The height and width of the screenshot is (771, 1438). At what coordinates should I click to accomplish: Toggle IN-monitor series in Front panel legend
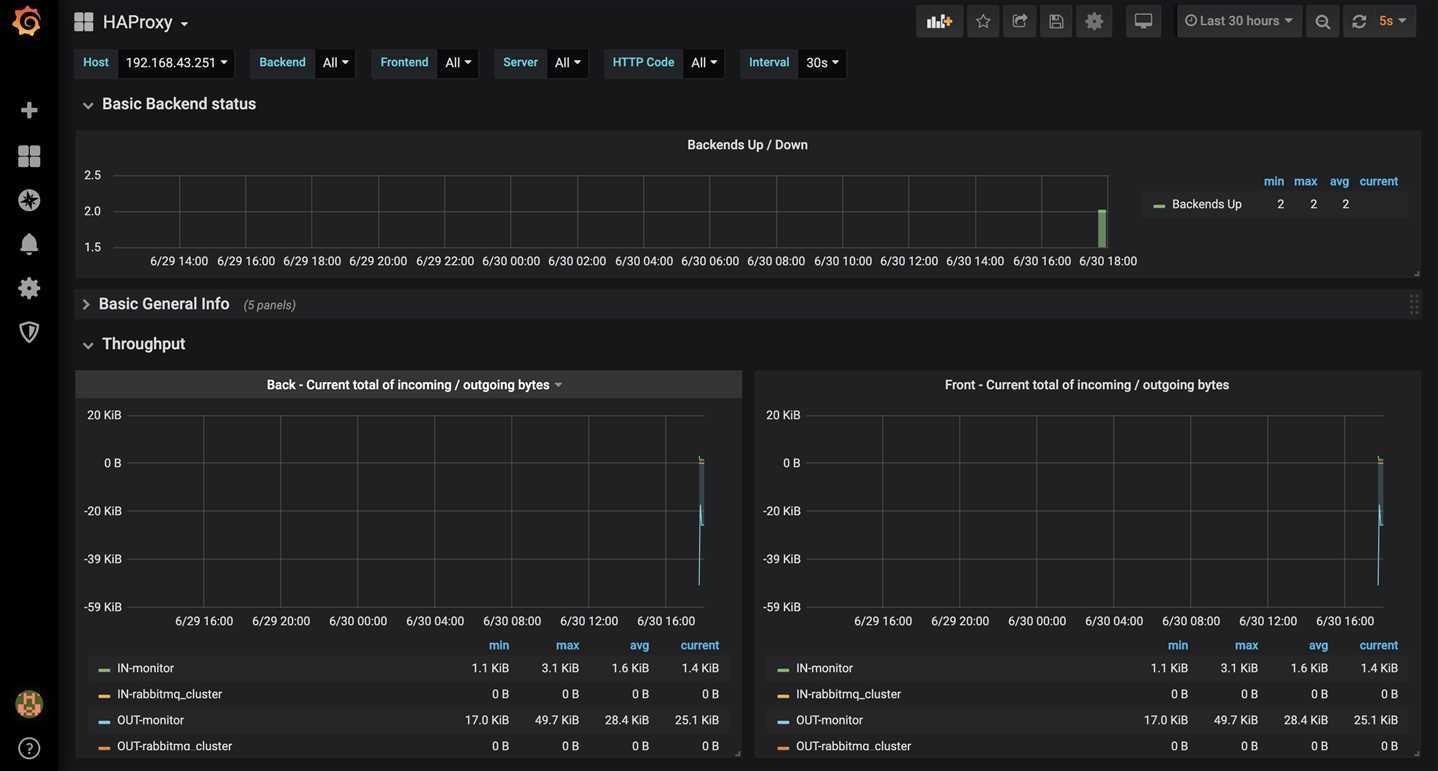[824, 669]
